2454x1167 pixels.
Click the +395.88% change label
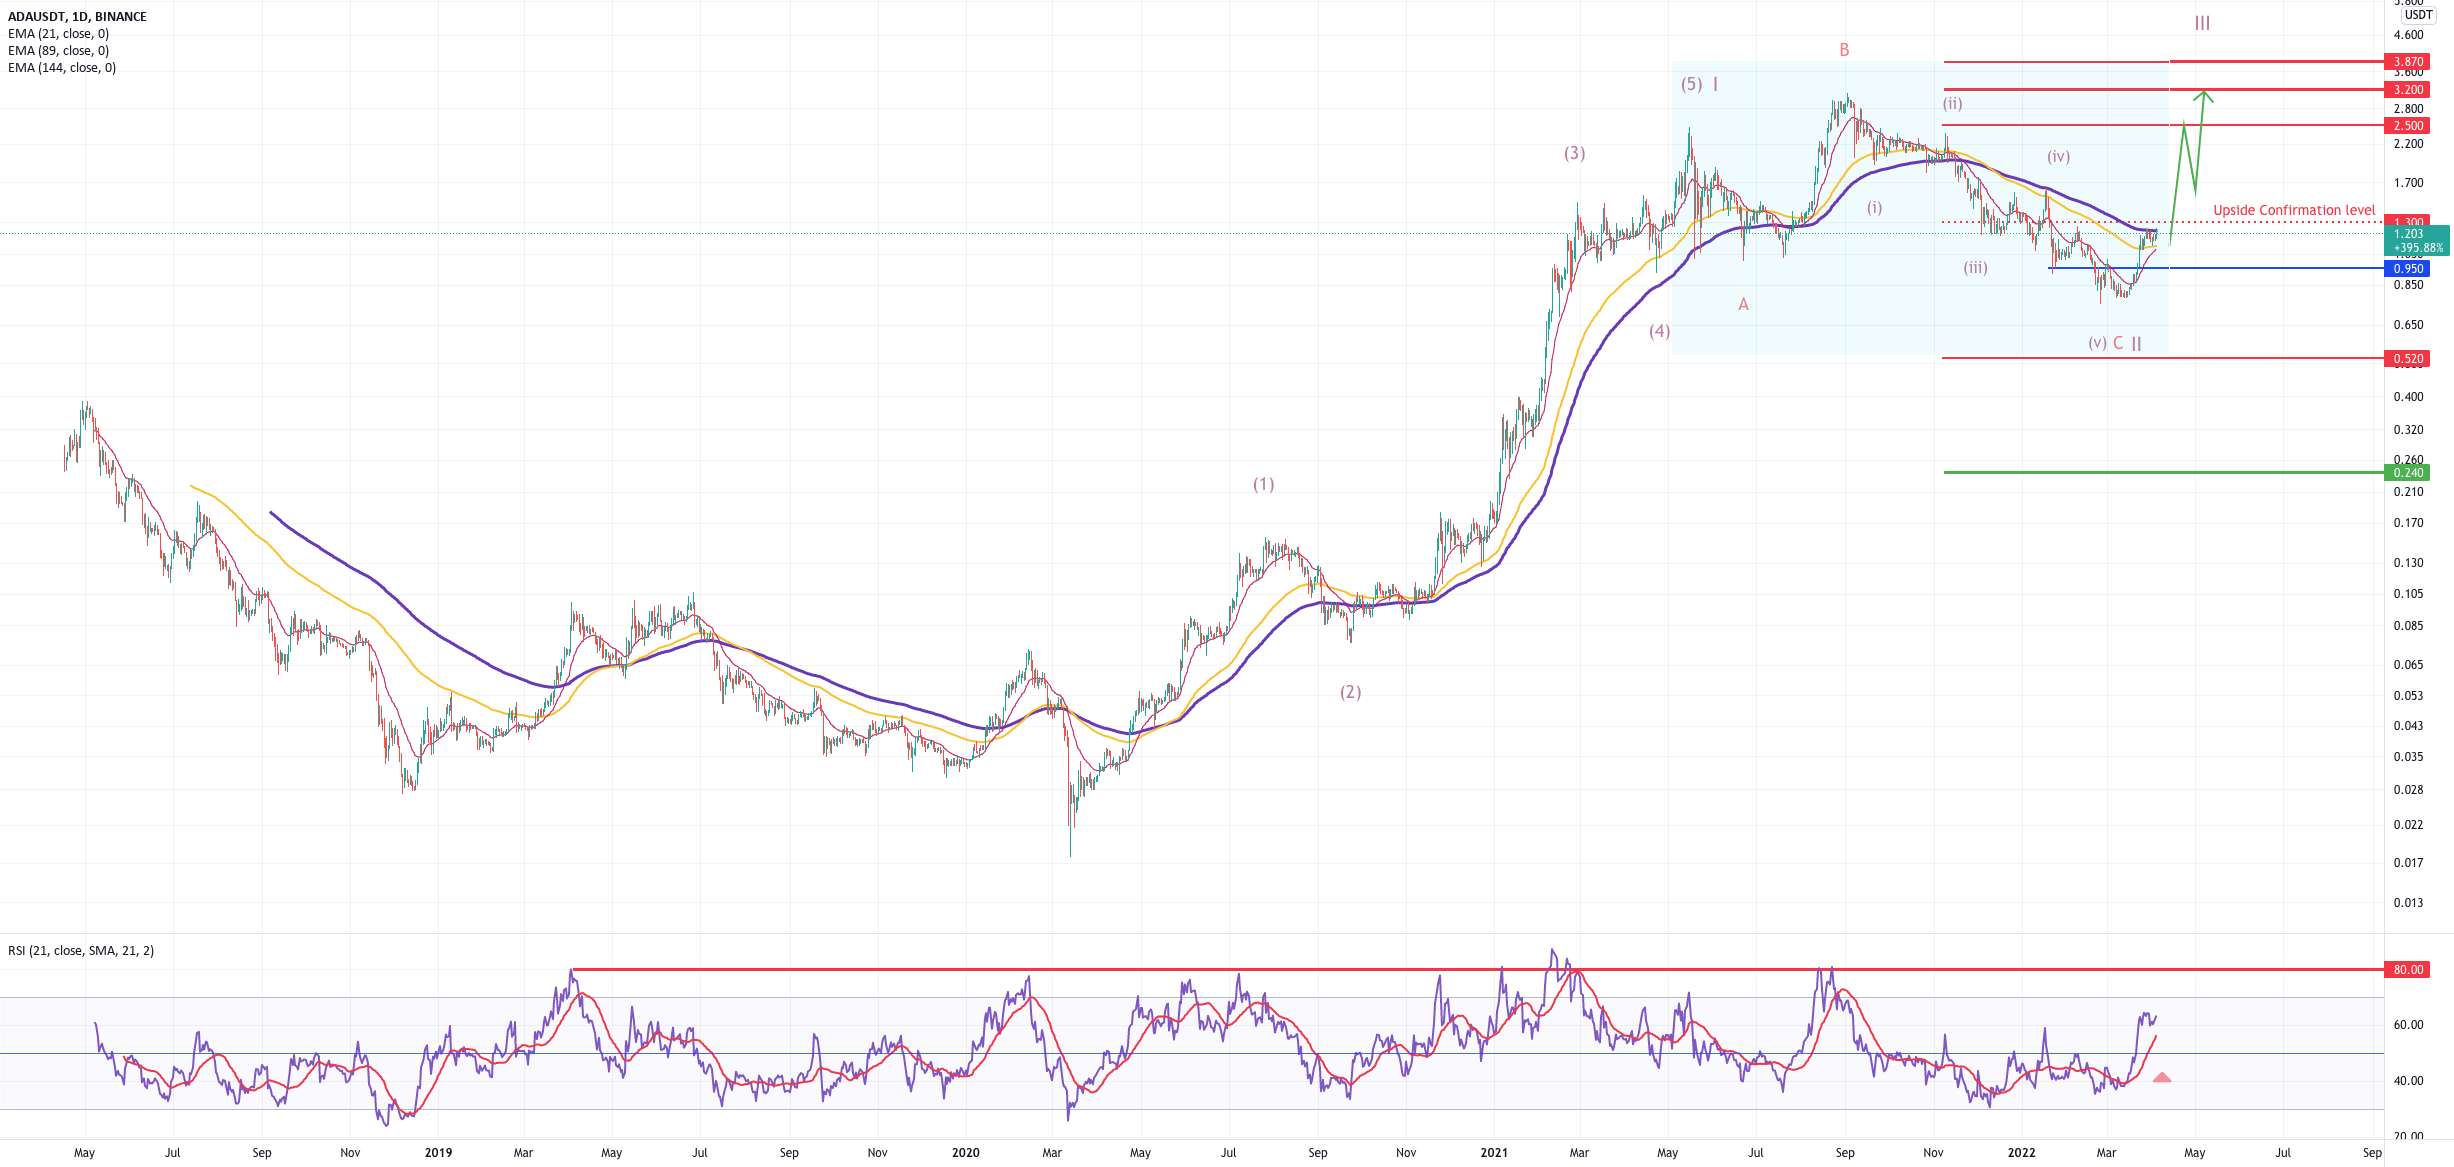[x=2418, y=248]
